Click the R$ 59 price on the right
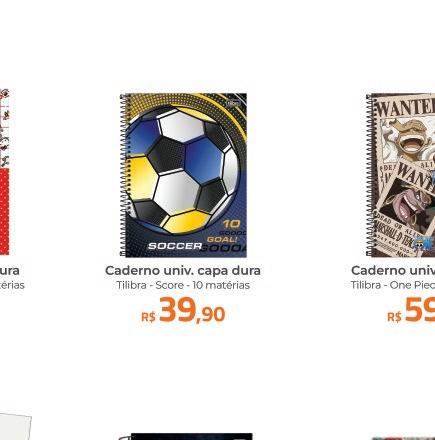The height and width of the screenshot is (440, 435). [x=411, y=311]
